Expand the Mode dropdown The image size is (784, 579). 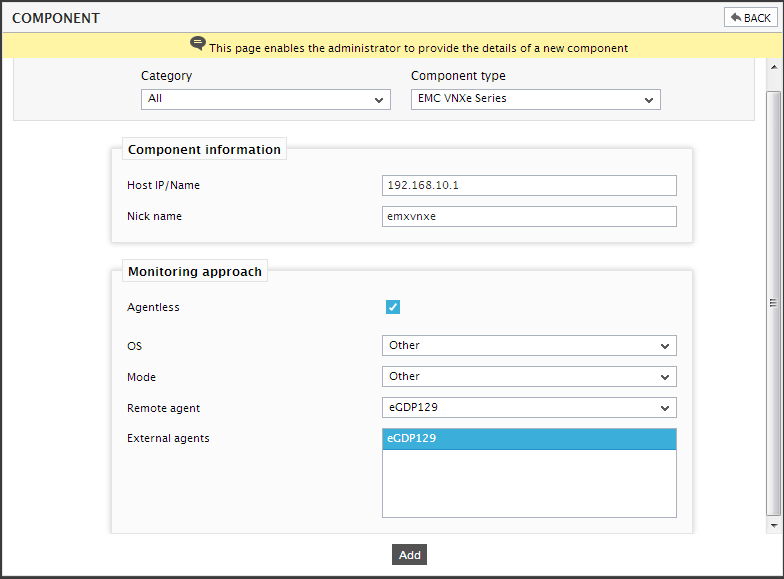tap(529, 376)
